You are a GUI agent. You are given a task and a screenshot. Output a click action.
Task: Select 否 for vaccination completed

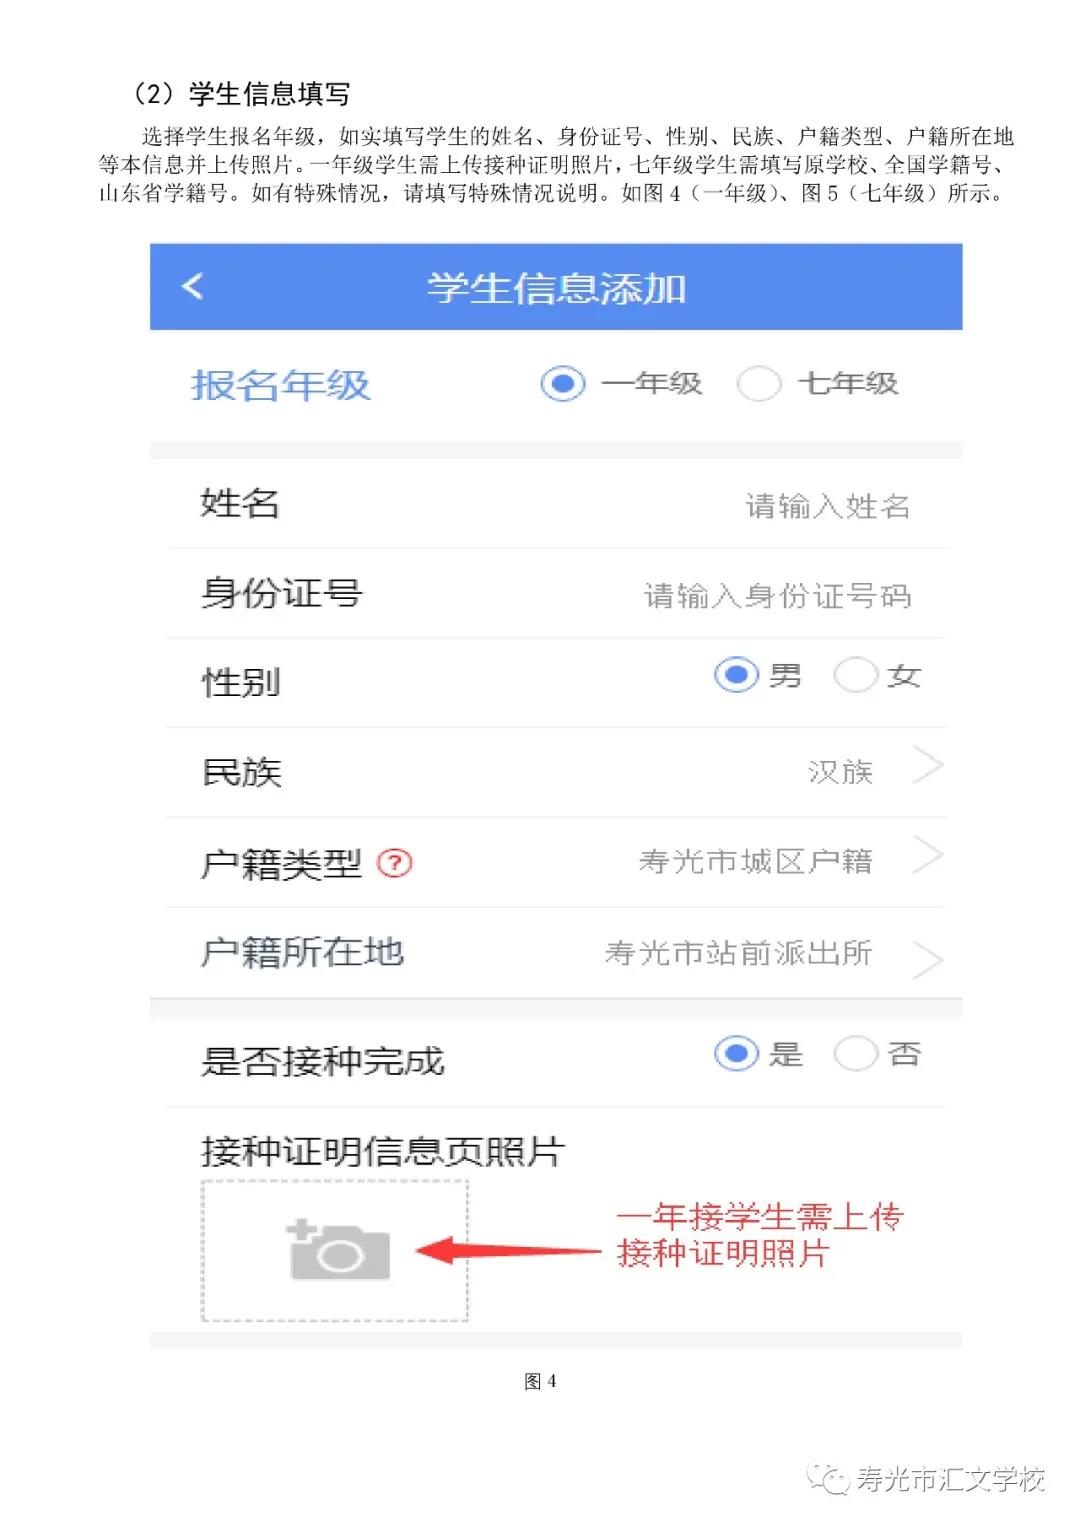click(856, 1053)
